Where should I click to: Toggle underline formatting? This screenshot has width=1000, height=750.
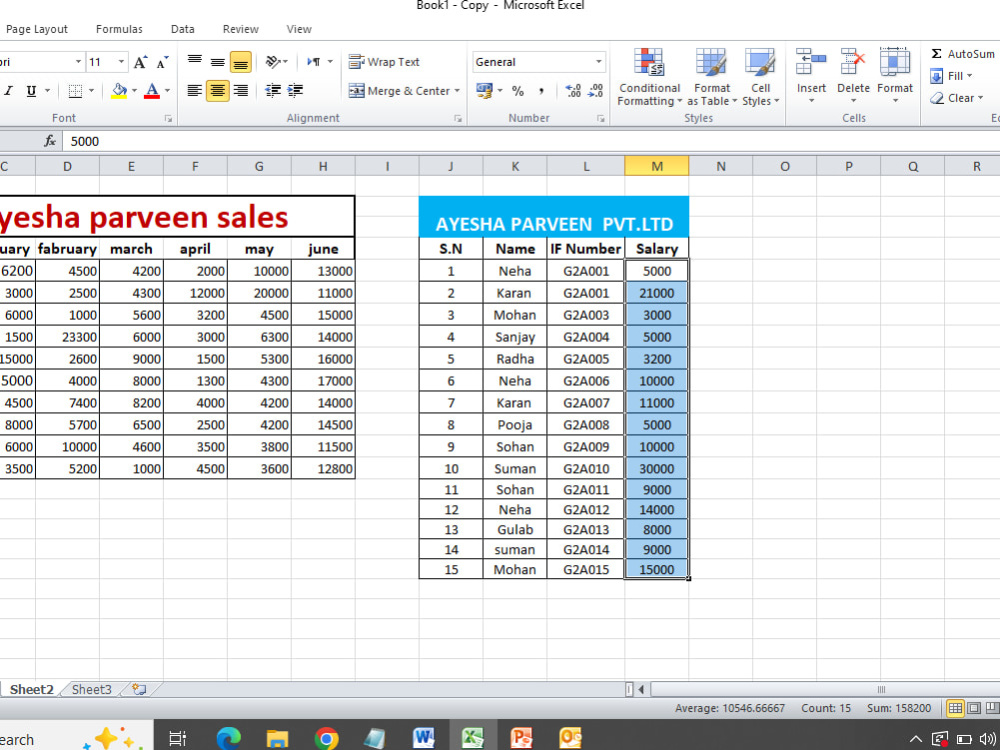pos(31,91)
